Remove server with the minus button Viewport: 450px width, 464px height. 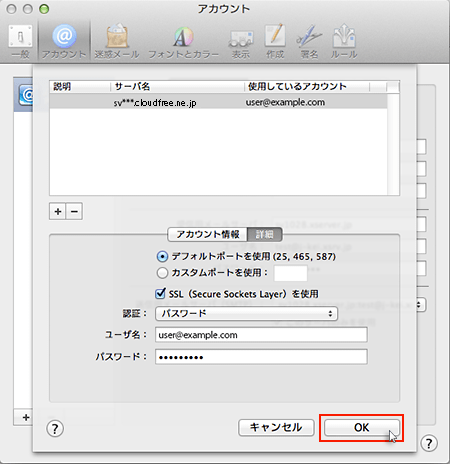(x=74, y=211)
